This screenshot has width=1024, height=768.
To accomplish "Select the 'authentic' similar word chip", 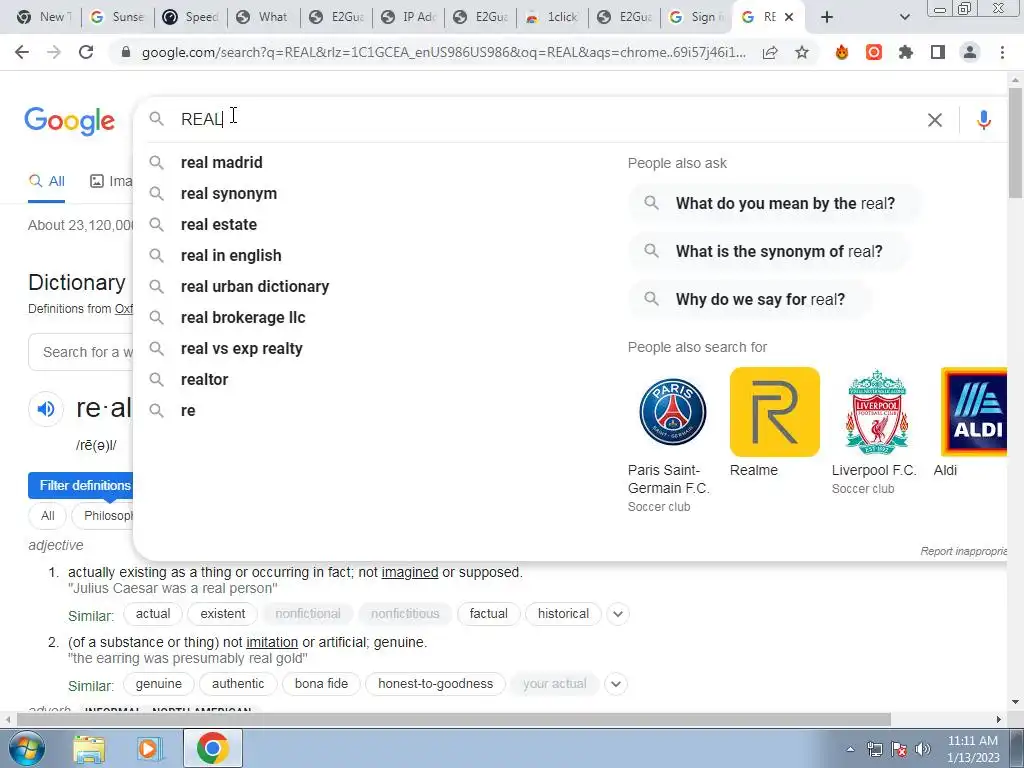I will (238, 684).
